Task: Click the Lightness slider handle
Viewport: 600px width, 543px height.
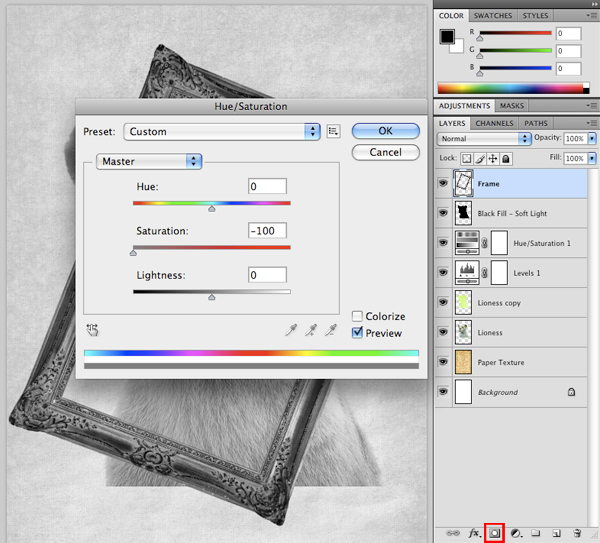Action: (x=212, y=297)
